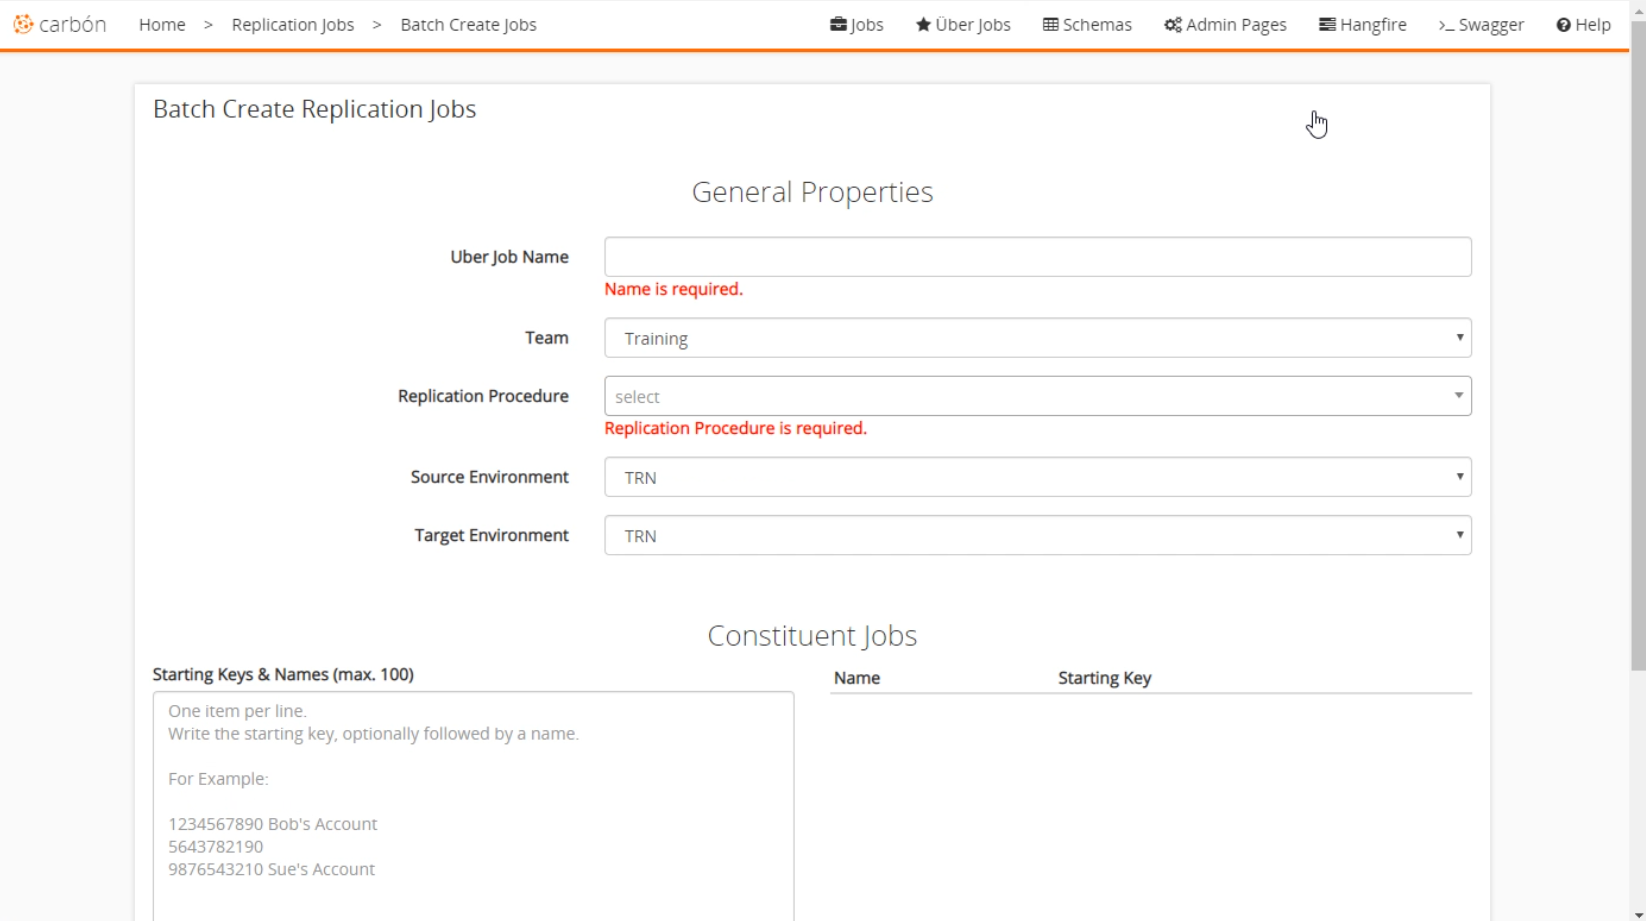Go to Home breadcrumb link
Image resolution: width=1646 pixels, height=921 pixels.
pos(162,24)
